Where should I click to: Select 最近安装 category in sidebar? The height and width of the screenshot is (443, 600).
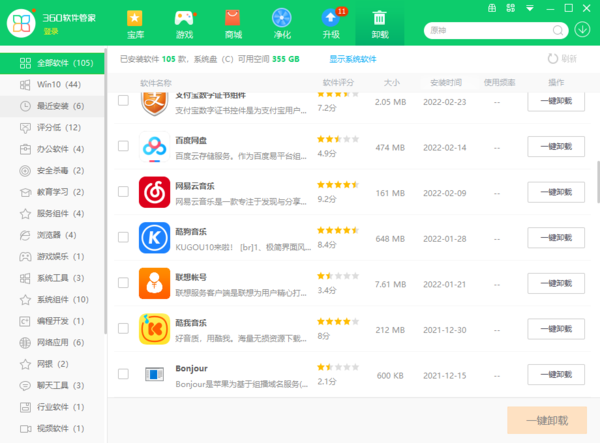pyautogui.click(x=60, y=106)
